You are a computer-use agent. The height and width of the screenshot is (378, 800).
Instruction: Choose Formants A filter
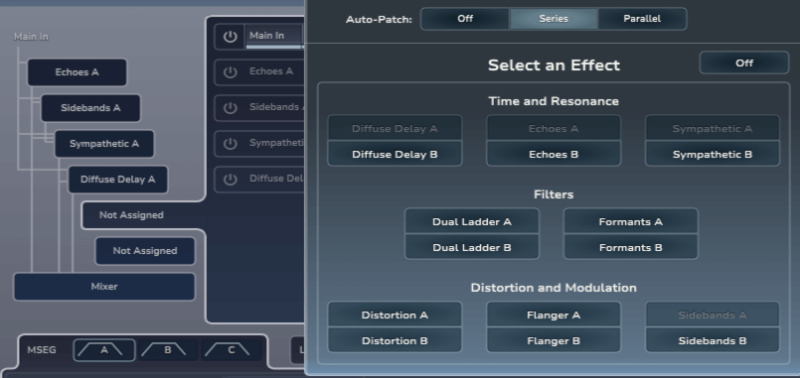[x=631, y=221]
